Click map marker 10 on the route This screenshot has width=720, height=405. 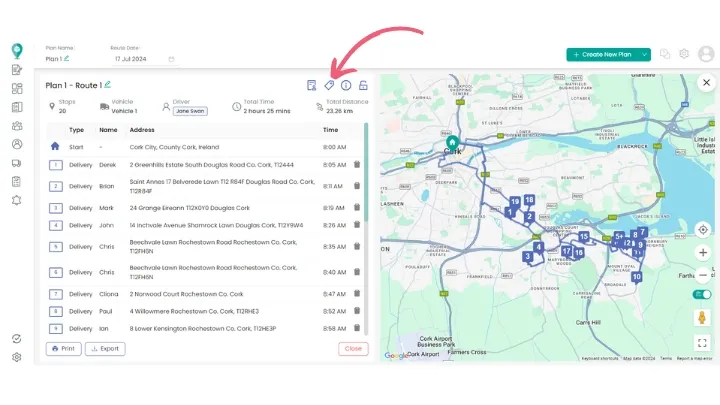pos(636,276)
